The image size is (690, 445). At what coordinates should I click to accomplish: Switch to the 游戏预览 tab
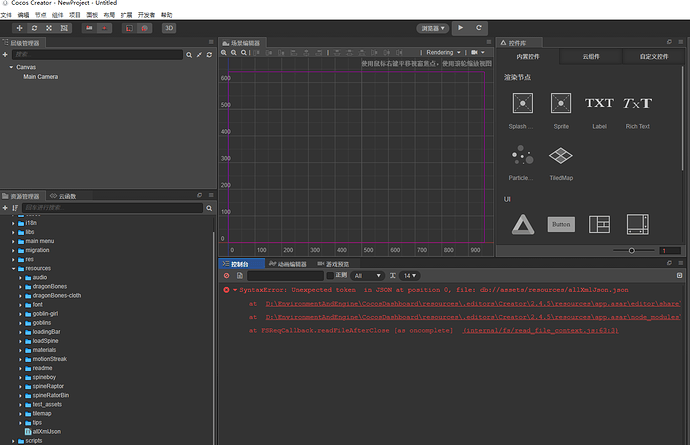pyautogui.click(x=333, y=264)
